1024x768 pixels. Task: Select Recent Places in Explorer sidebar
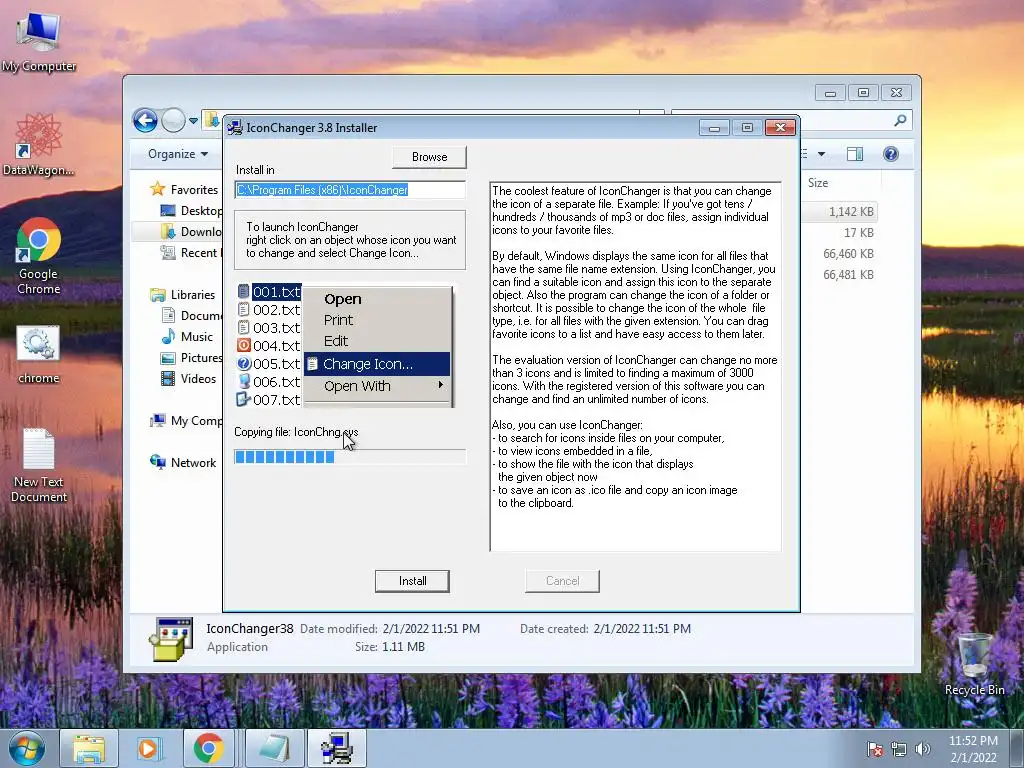coord(191,253)
